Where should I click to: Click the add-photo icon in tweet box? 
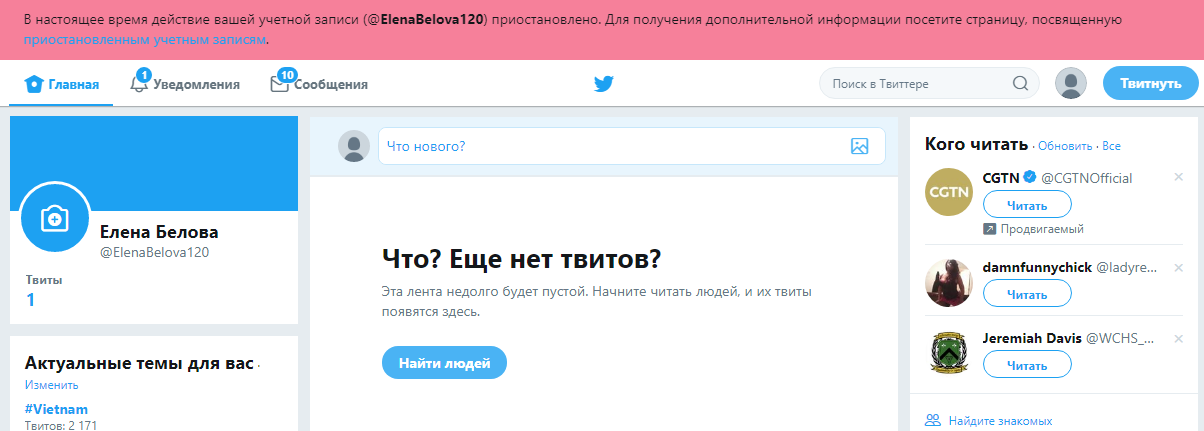tap(859, 146)
